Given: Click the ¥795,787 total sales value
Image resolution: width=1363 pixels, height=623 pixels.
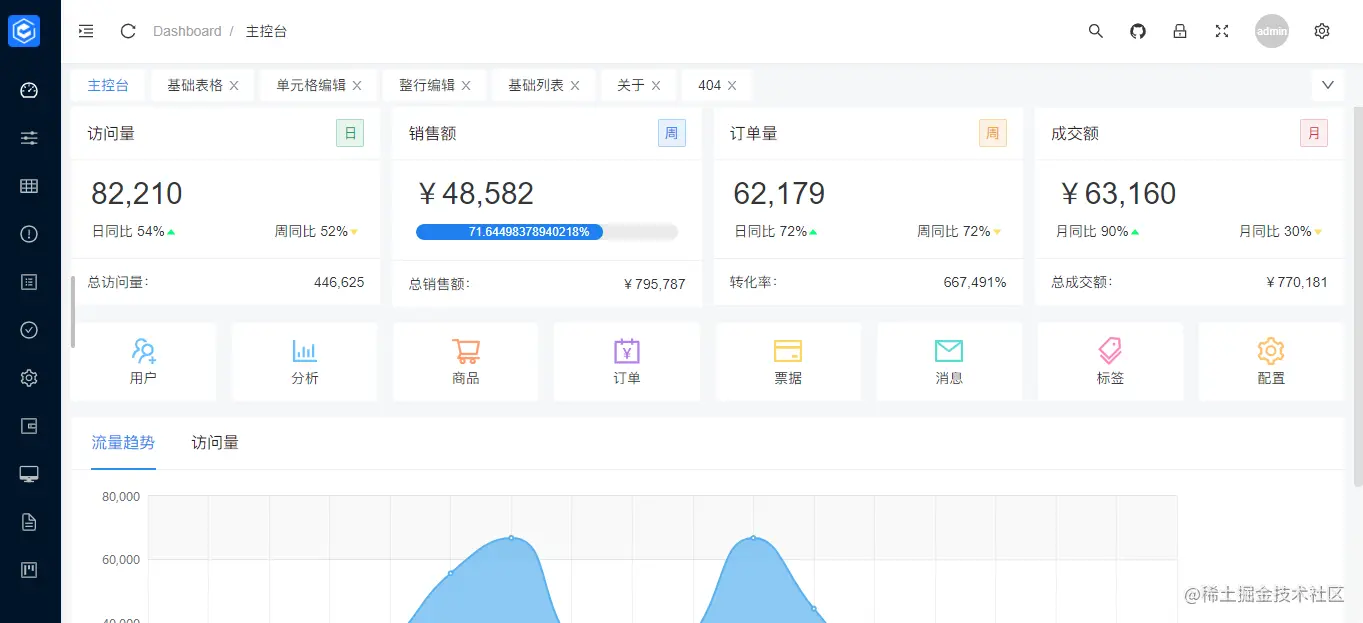Looking at the screenshot, I should [654, 284].
